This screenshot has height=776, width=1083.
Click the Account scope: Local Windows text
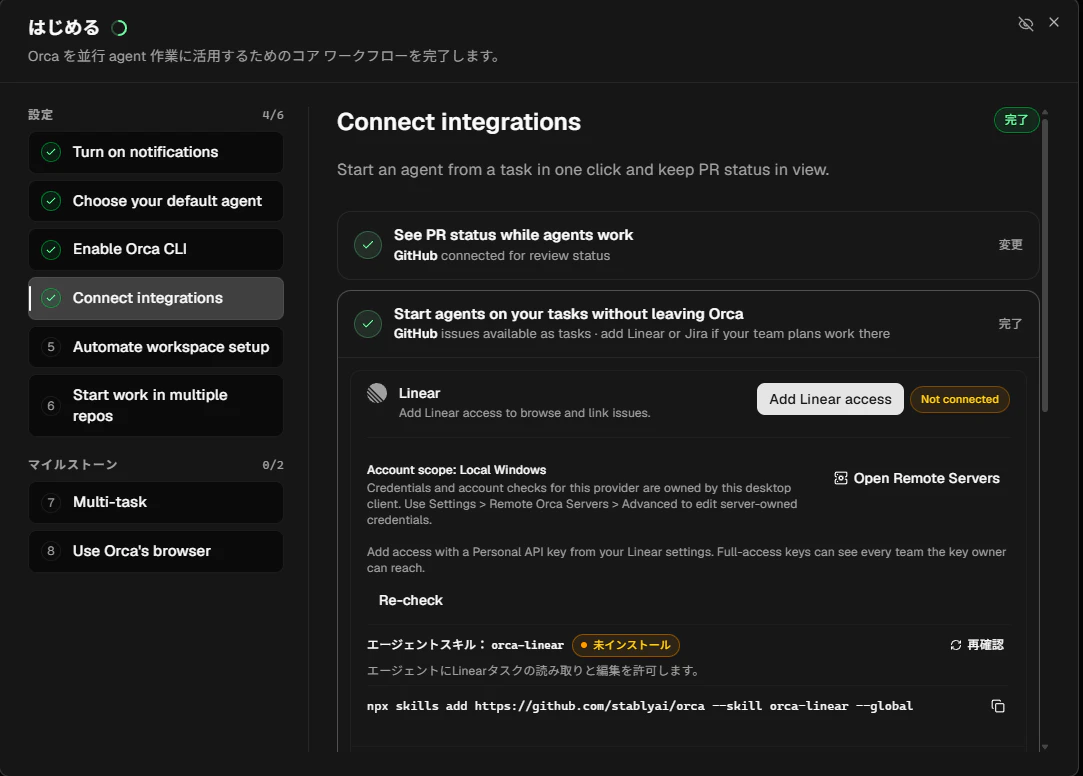pos(457,469)
